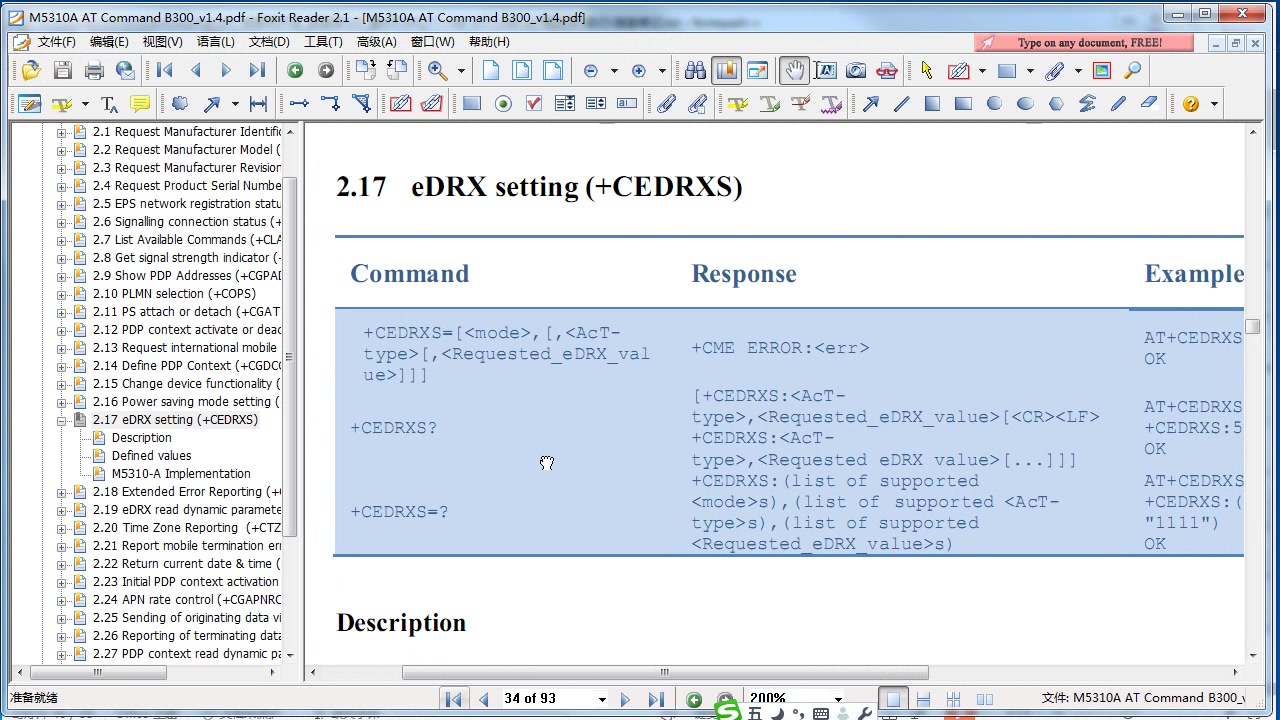
Task: Click next page arrow in status bar
Action: (x=626, y=699)
